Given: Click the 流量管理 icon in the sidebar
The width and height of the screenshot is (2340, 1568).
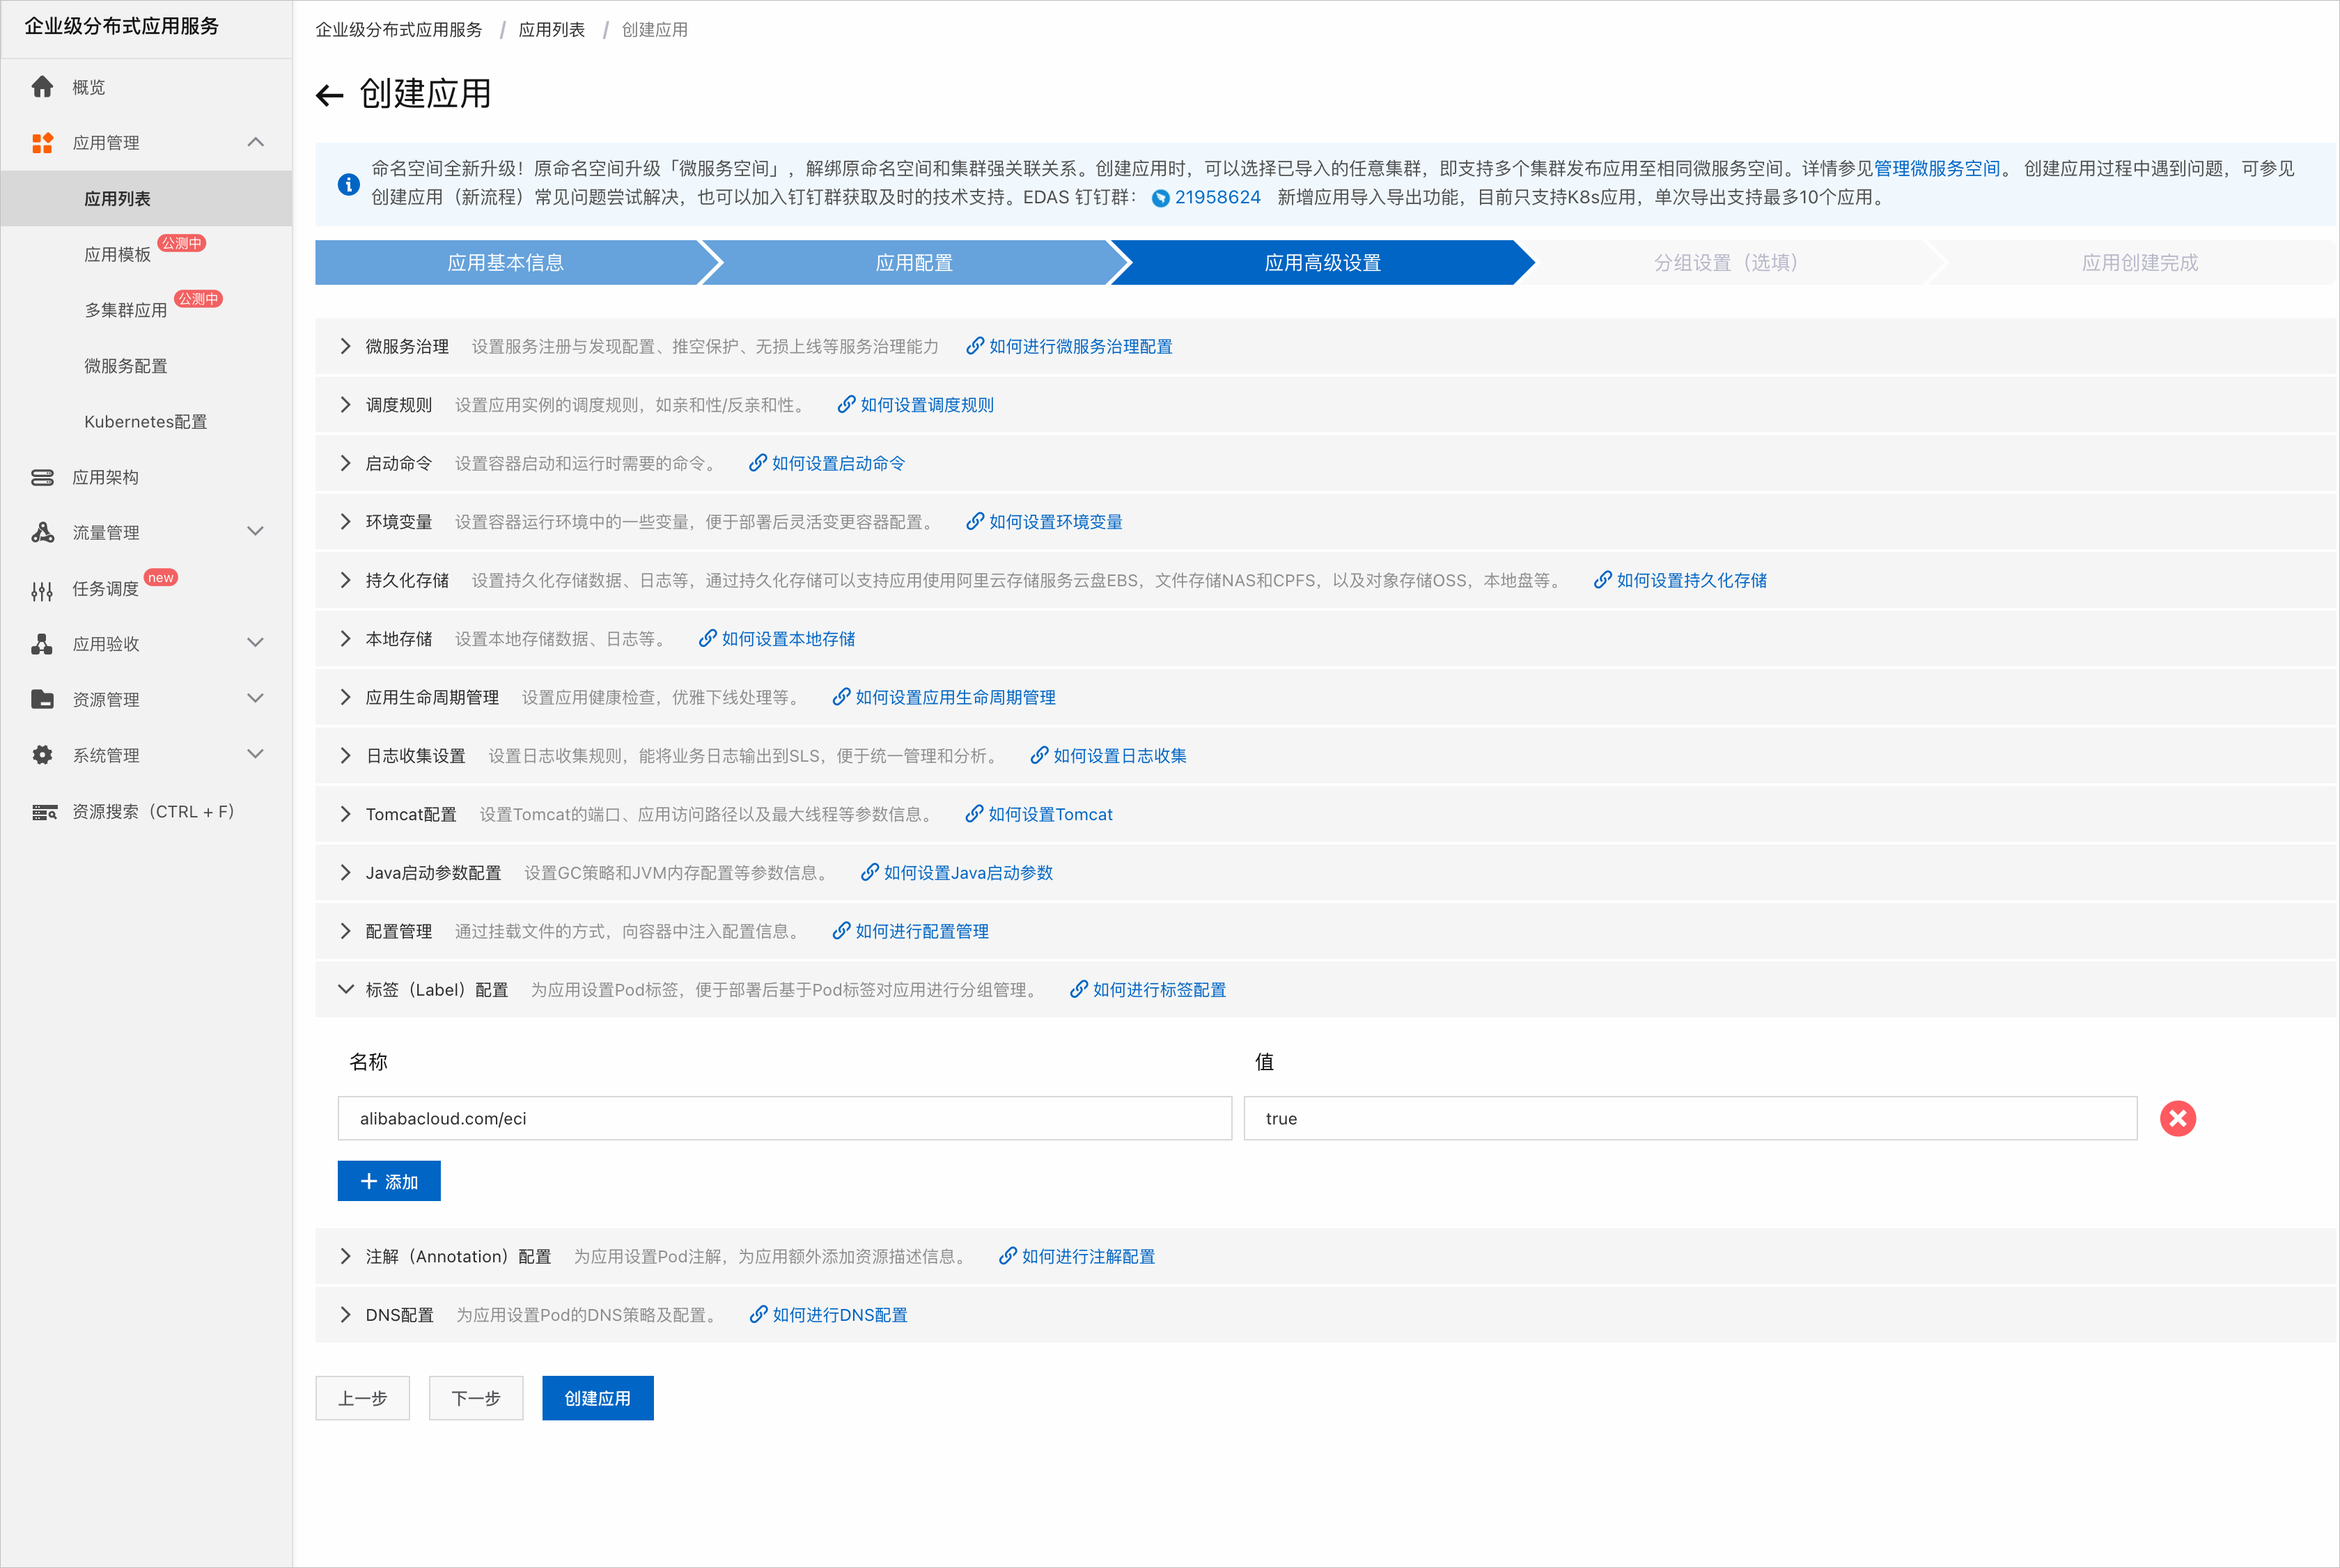Looking at the screenshot, I should tap(42, 532).
